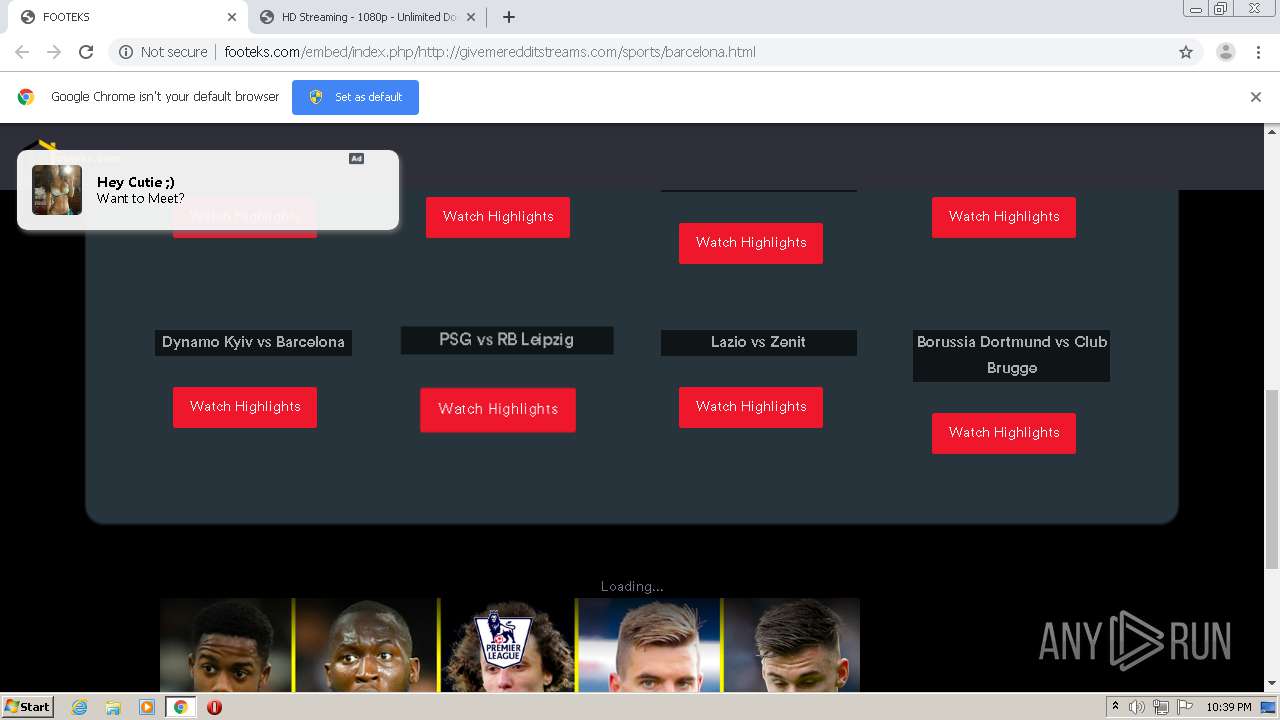This screenshot has height=720, width=1280.
Task: Watch highlights for PSG vs RB Leipzig
Action: coord(498,410)
